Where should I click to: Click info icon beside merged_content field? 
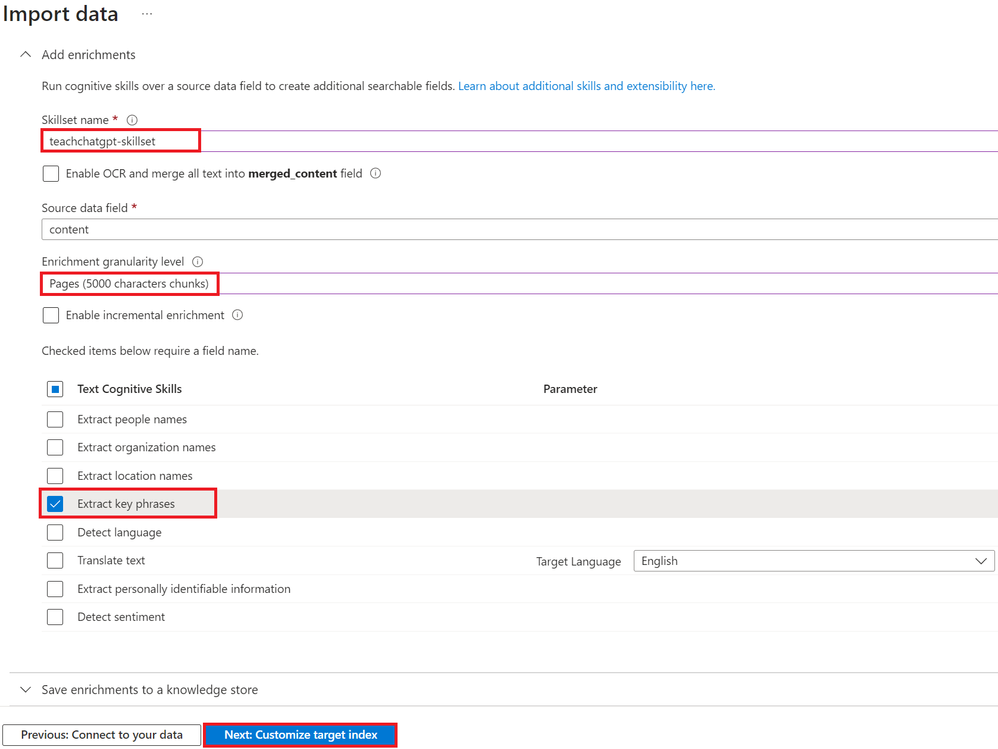(x=376, y=173)
